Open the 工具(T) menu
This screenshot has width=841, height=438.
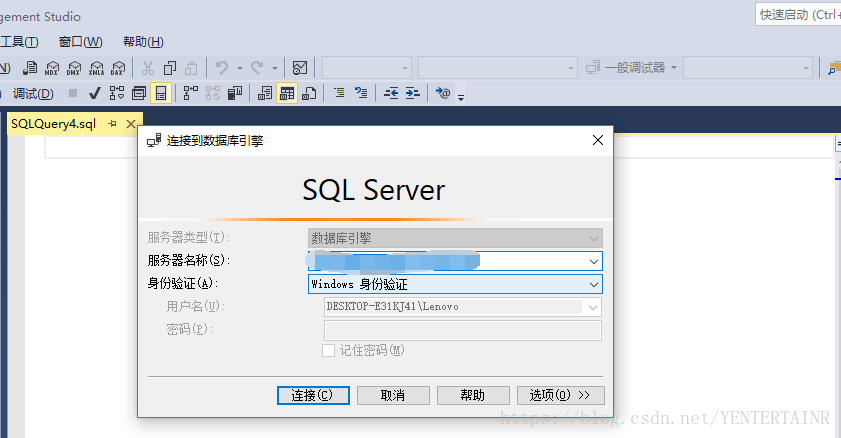19,42
